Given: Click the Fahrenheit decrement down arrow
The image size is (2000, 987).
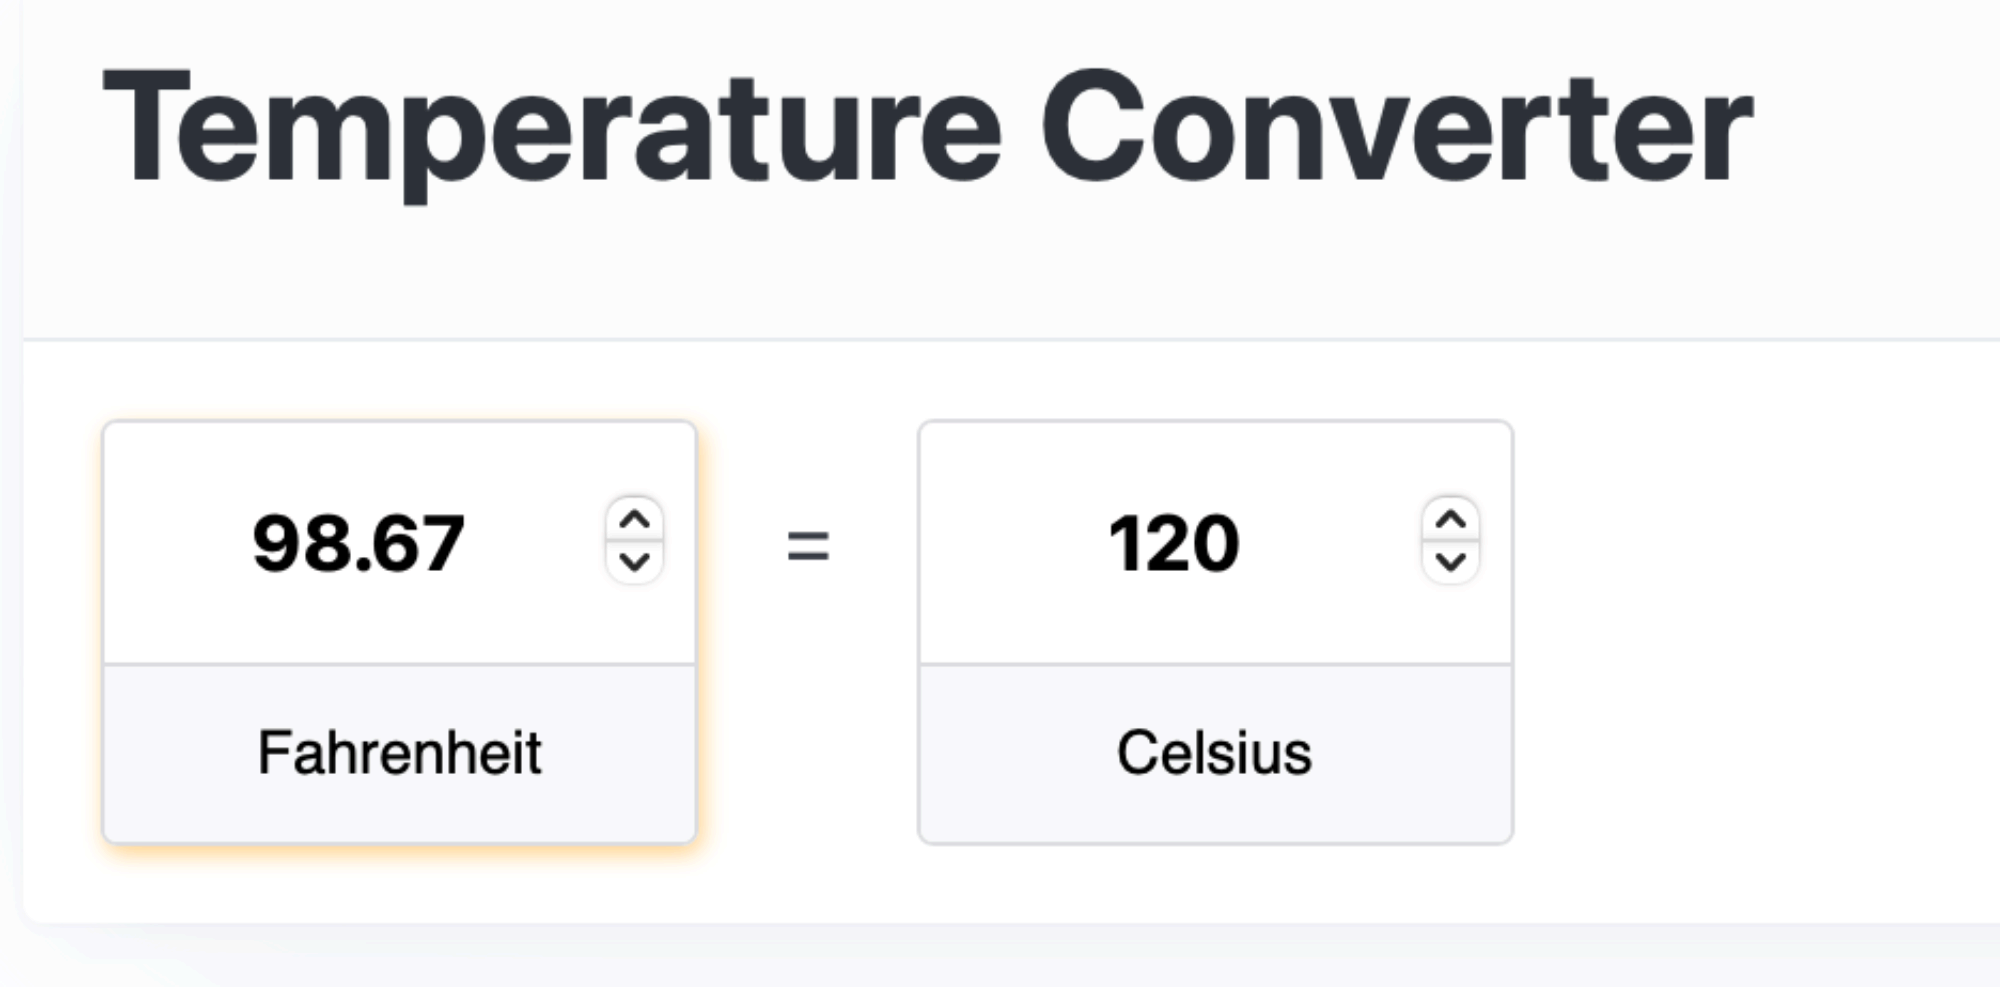Looking at the screenshot, I should [635, 562].
